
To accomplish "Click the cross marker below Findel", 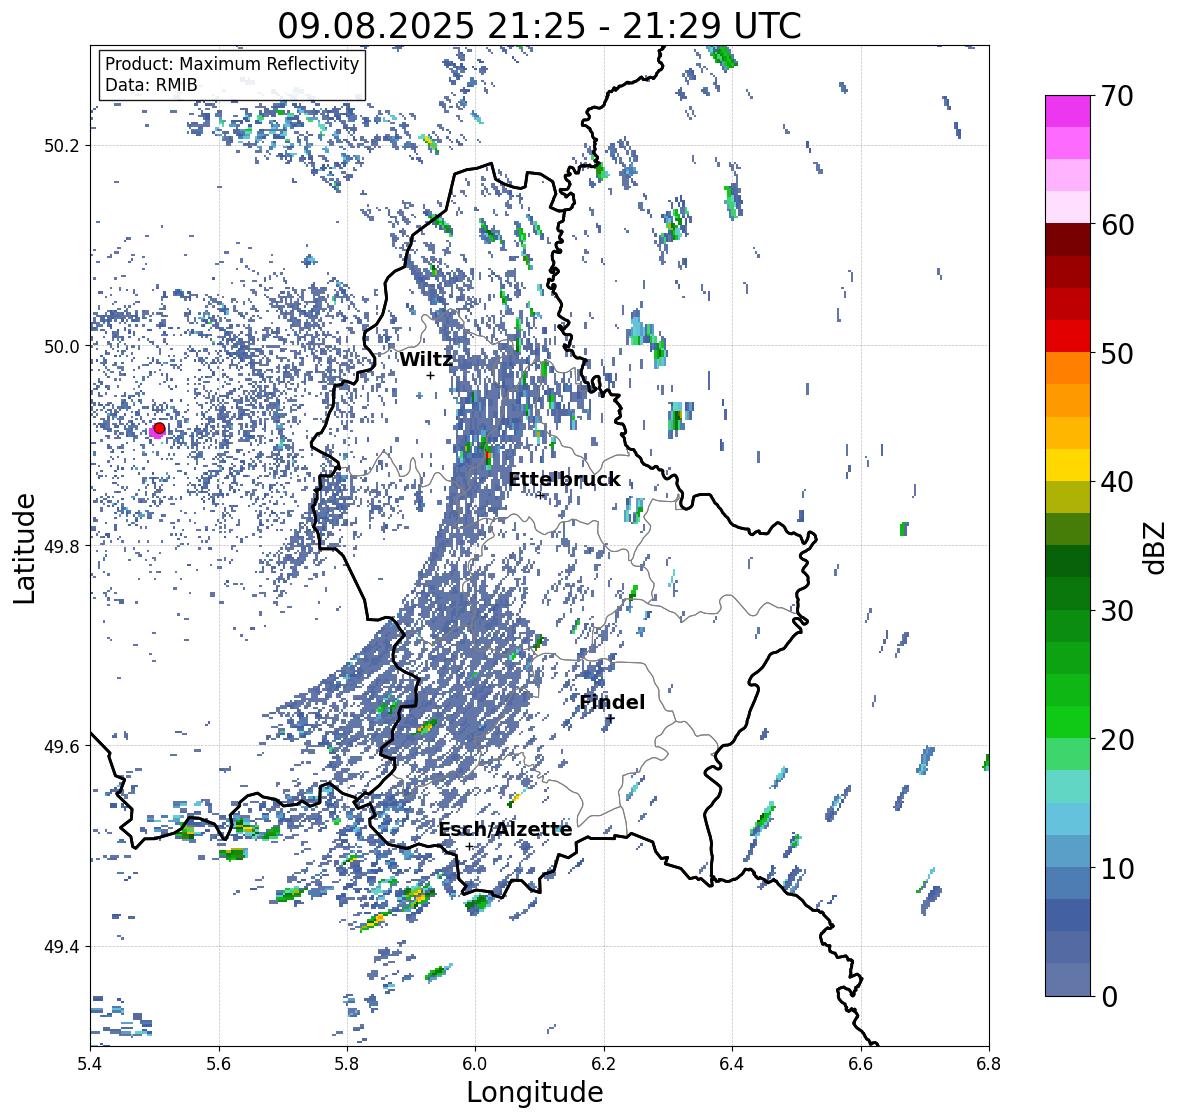I will [611, 719].
